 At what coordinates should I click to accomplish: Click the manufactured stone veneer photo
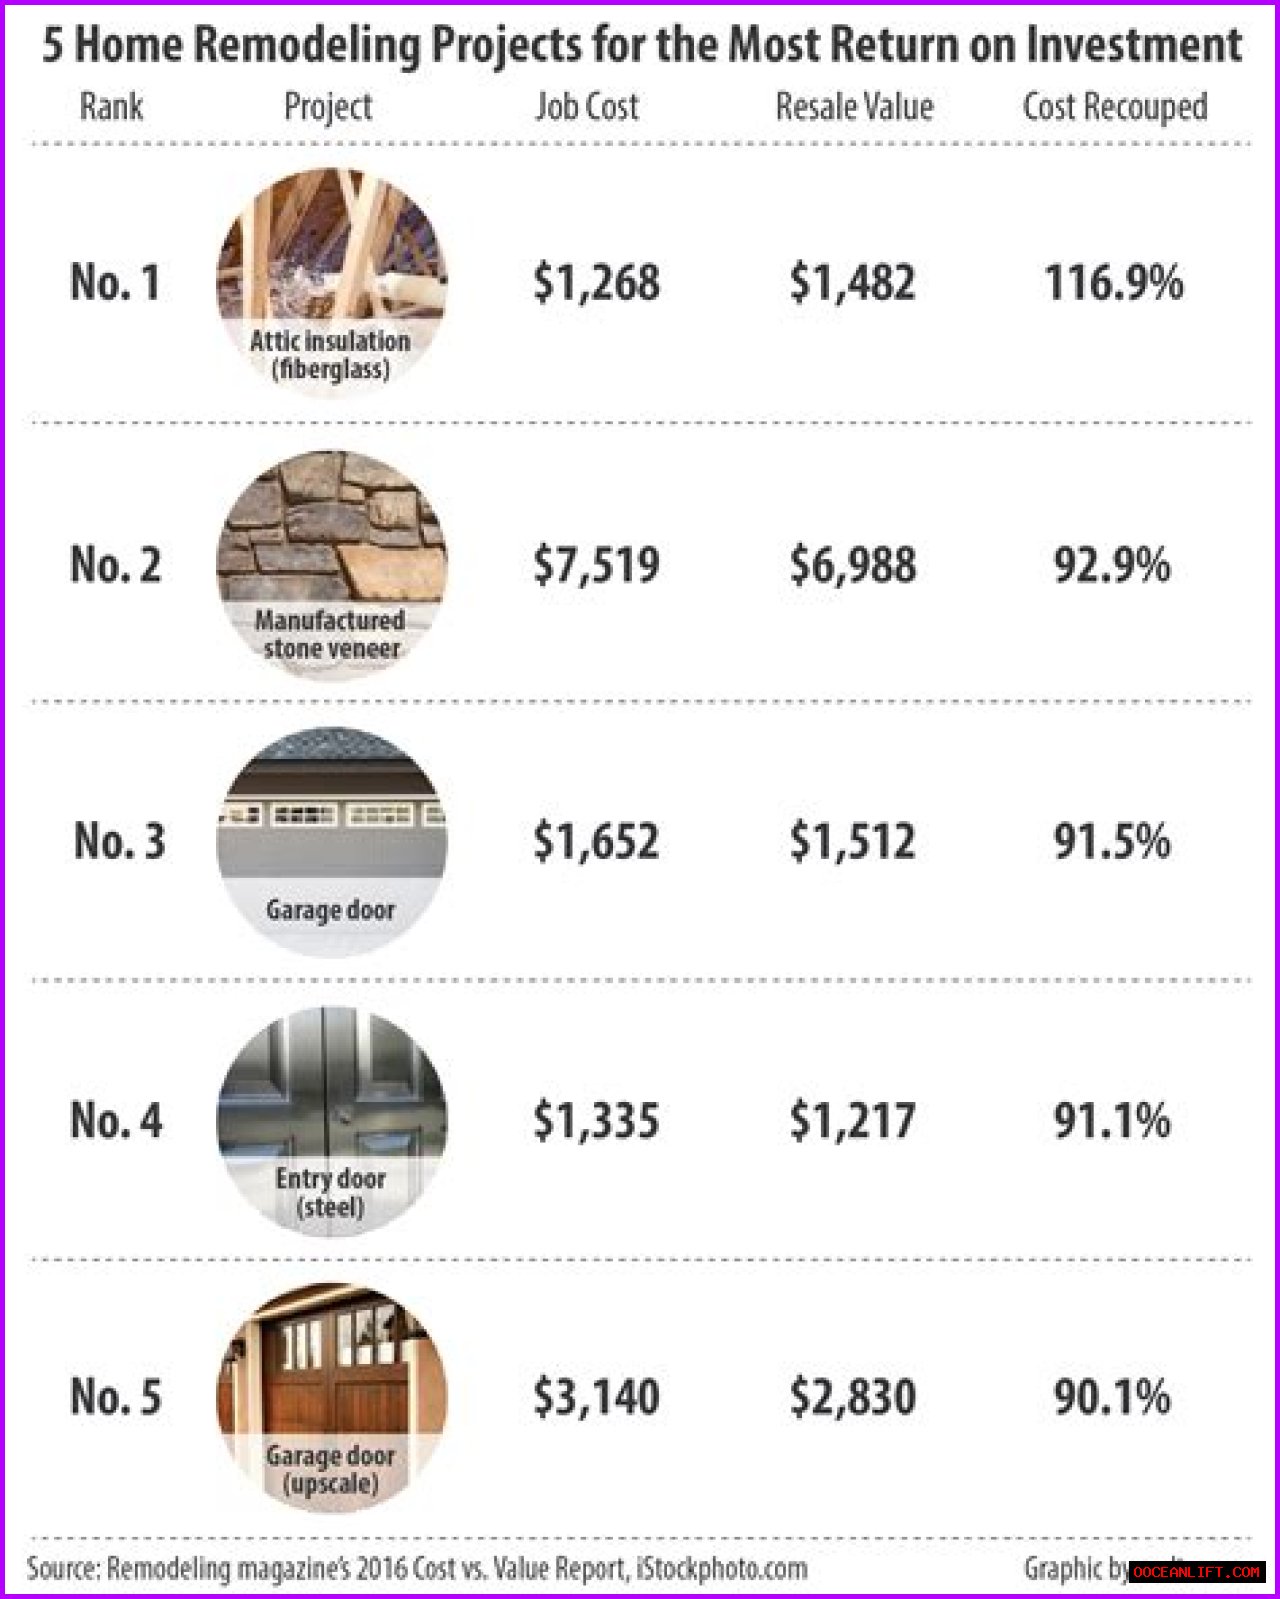click(x=331, y=565)
